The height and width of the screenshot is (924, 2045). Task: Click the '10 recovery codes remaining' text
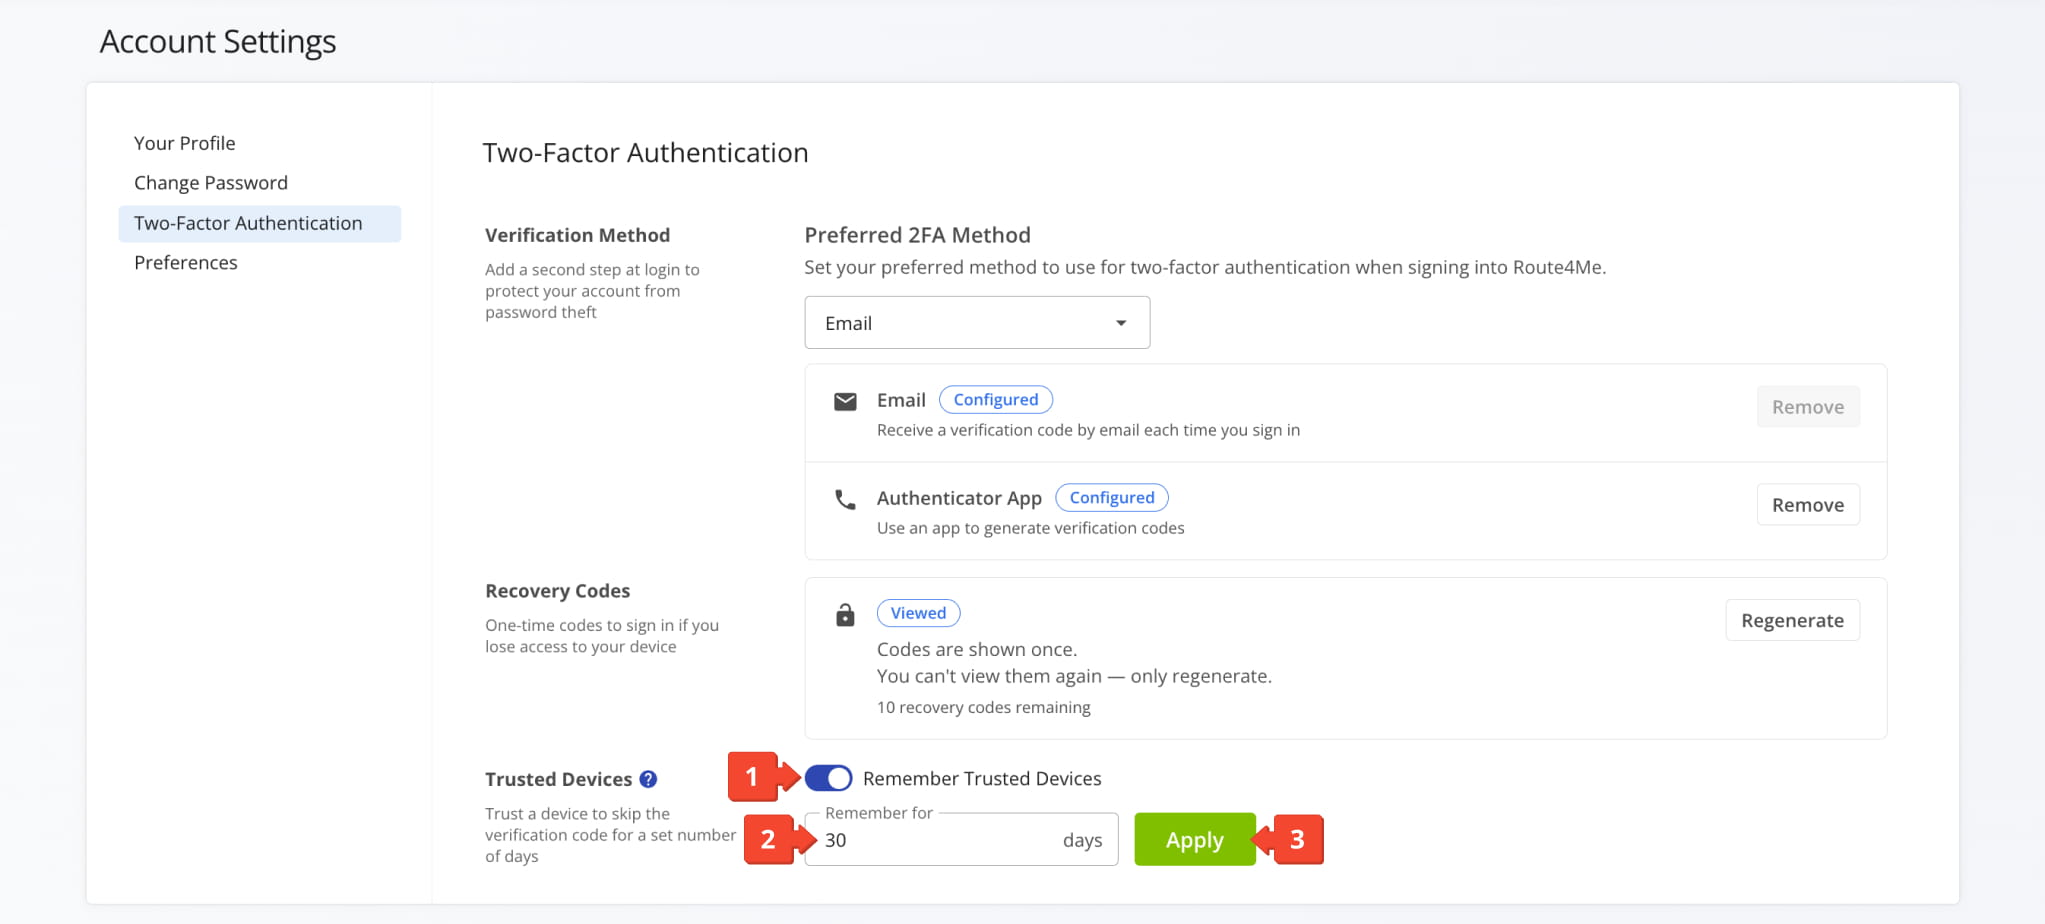point(984,708)
